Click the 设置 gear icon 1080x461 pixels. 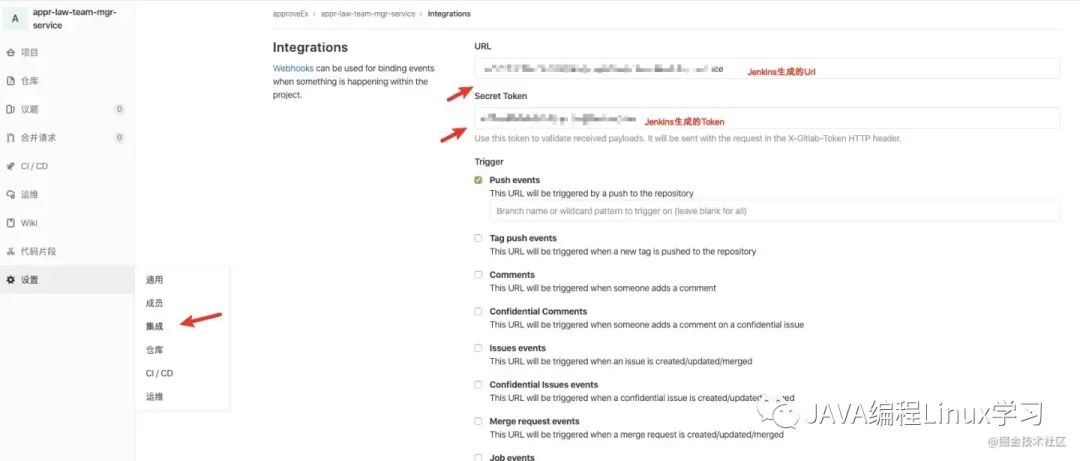click(x=10, y=280)
